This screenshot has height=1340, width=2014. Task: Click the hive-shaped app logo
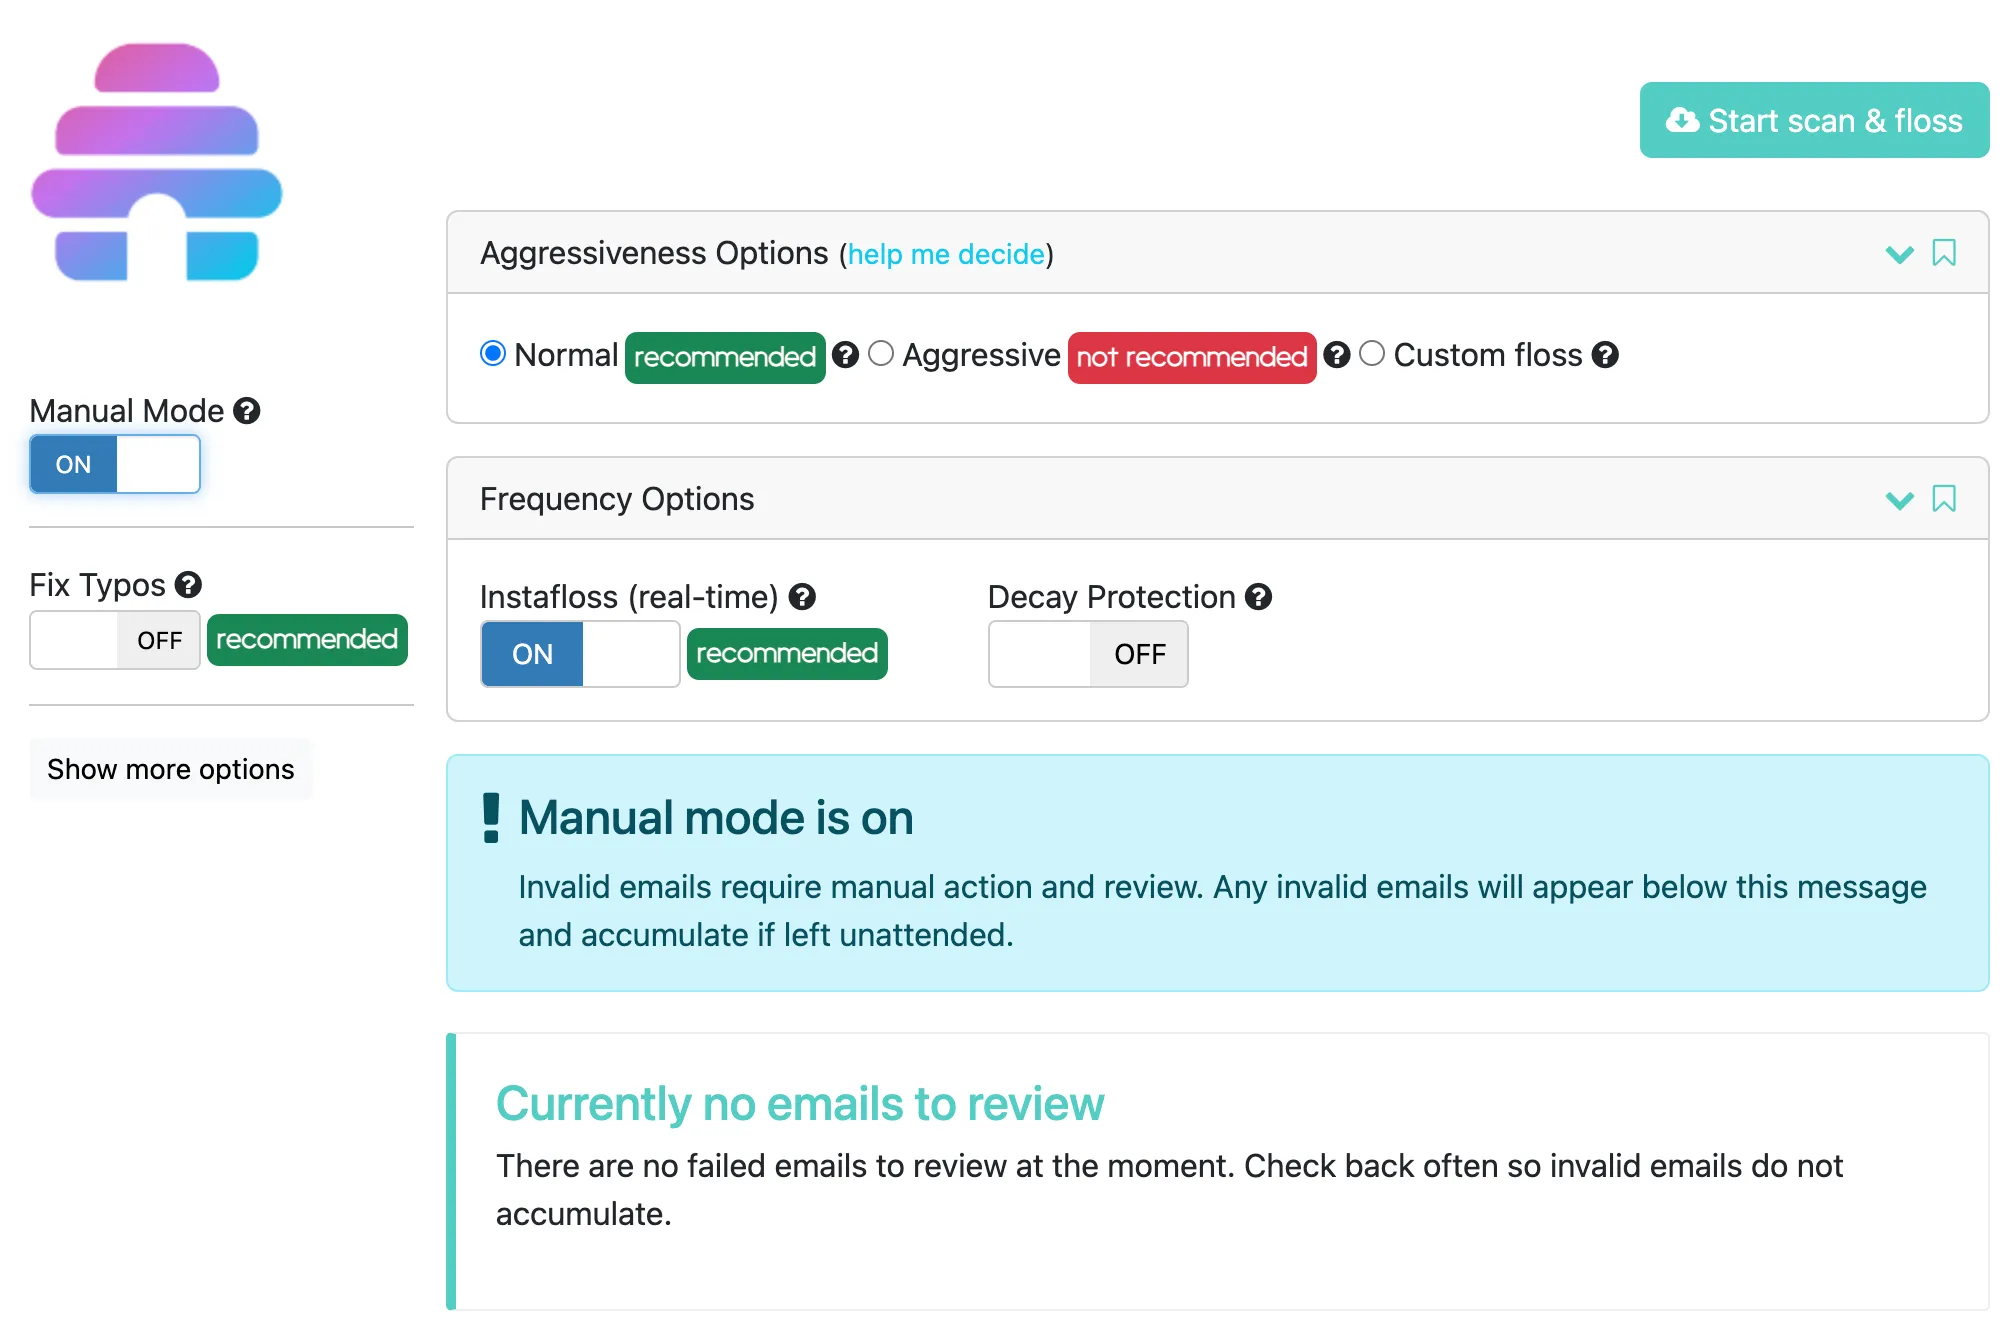157,162
